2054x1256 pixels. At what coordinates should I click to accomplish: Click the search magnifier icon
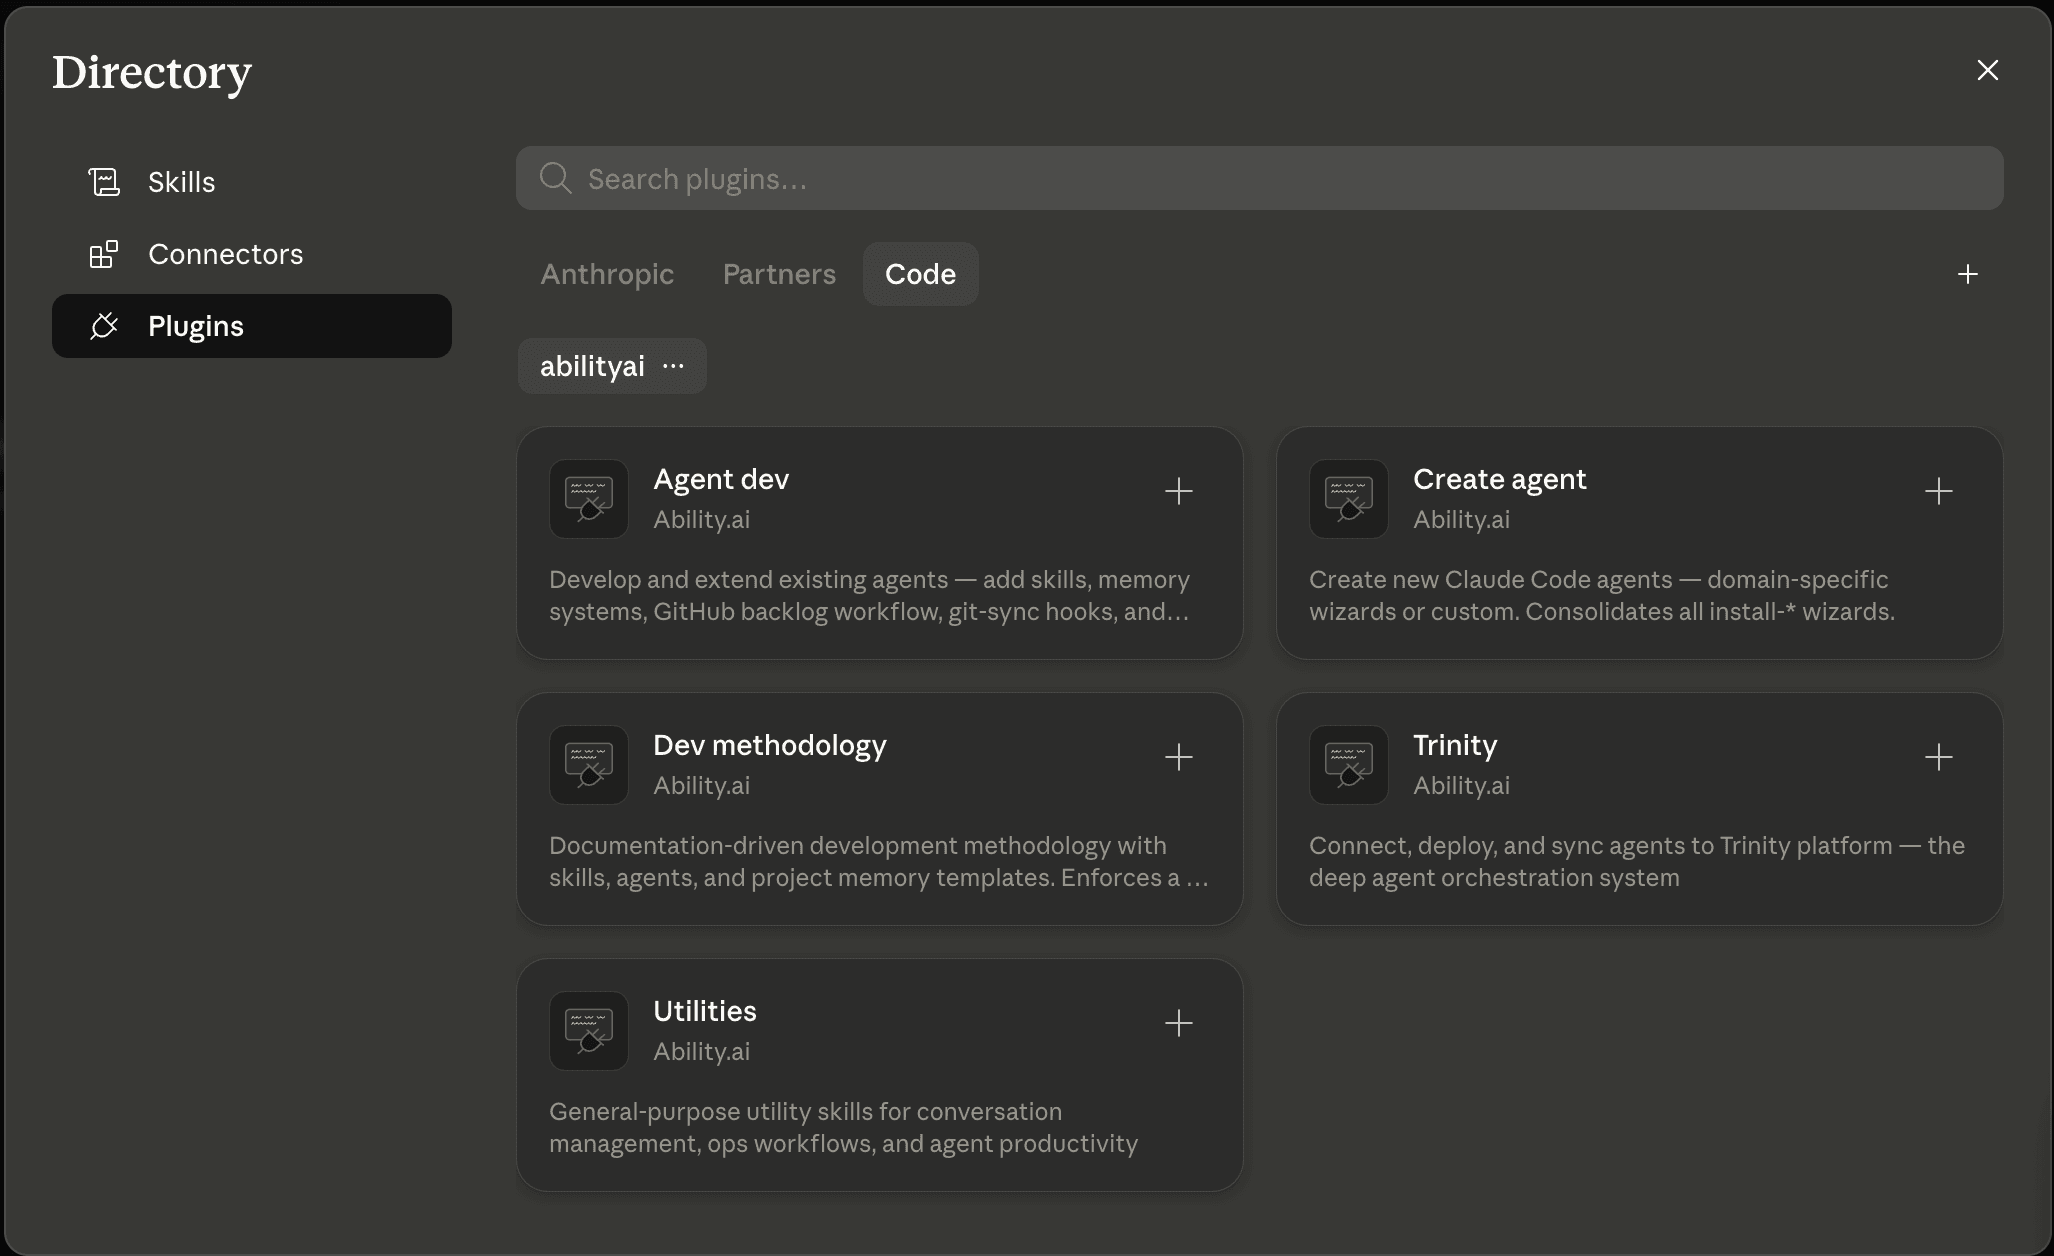555,179
